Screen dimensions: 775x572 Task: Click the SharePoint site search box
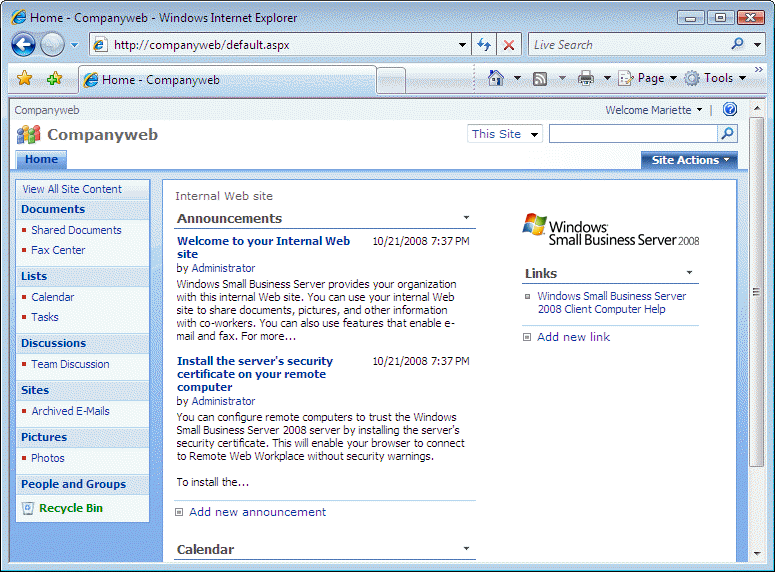[633, 134]
